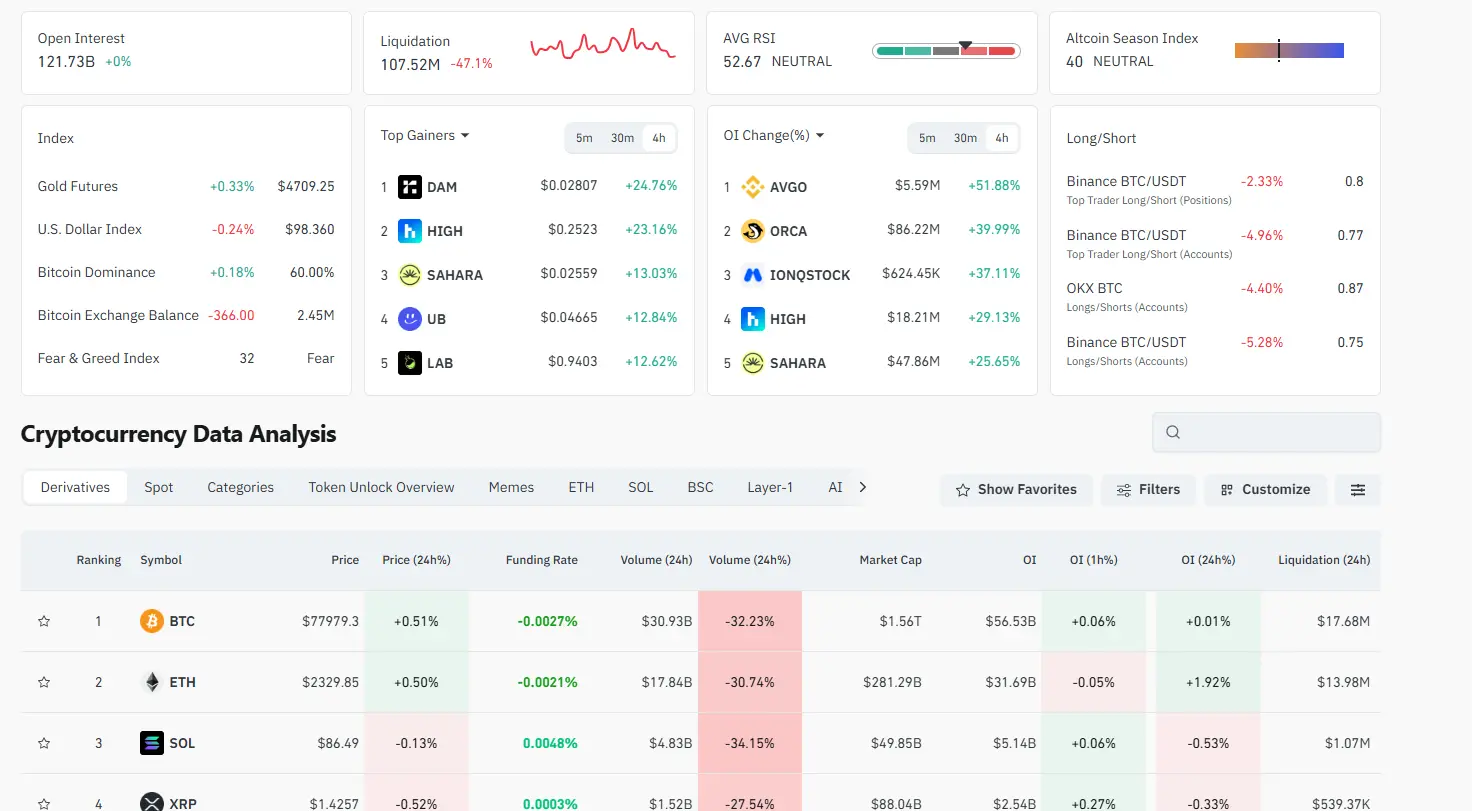This screenshot has height=811, width=1472.
Task: Click the Show Favorites button
Action: (1016, 490)
